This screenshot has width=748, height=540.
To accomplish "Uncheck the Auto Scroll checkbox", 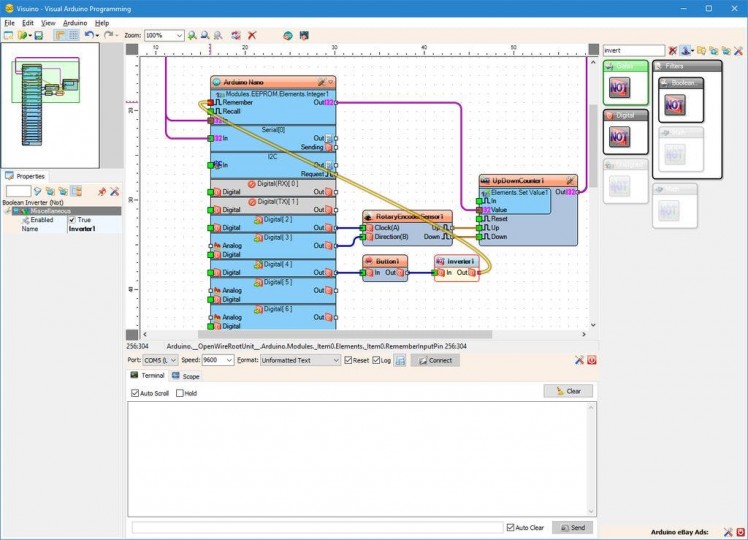I will tap(136, 393).
